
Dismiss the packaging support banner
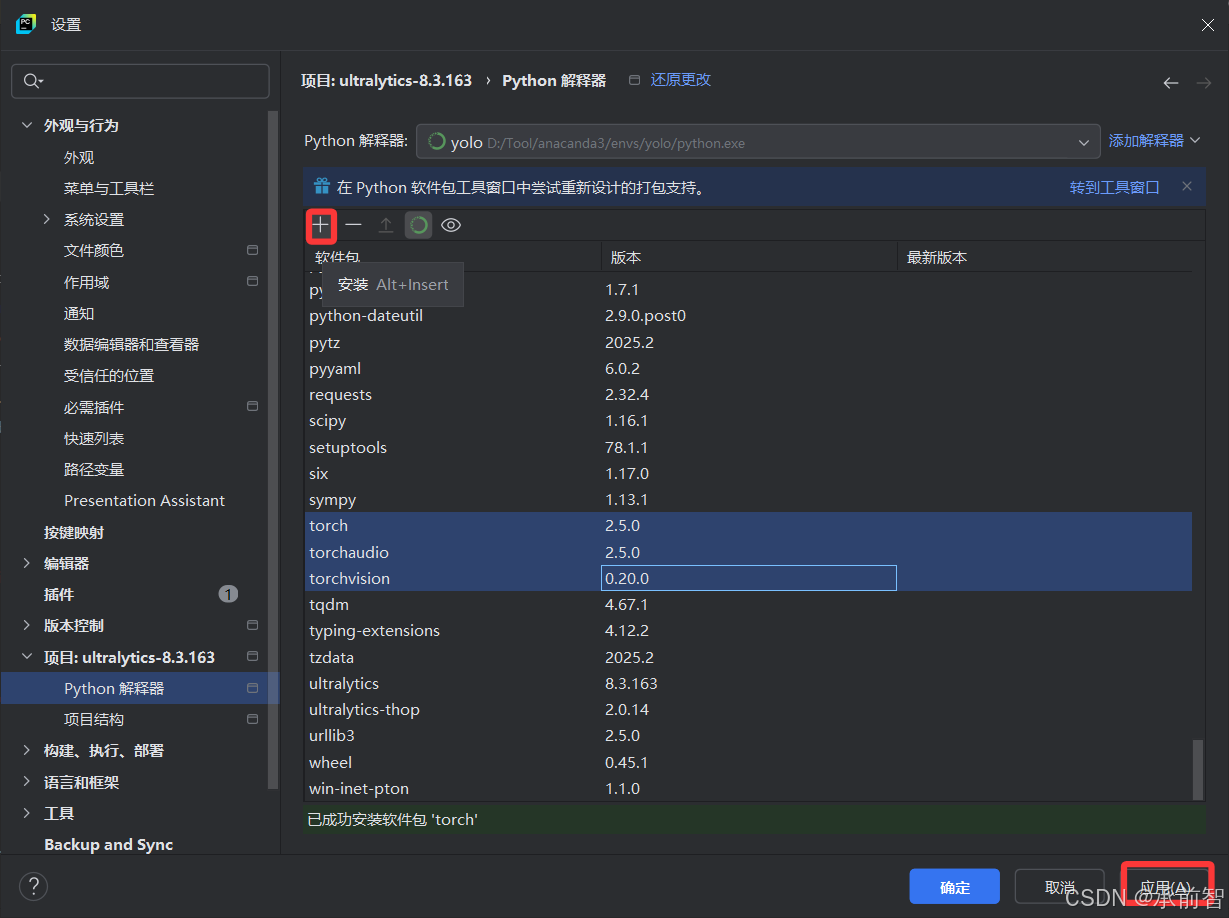click(x=1187, y=186)
